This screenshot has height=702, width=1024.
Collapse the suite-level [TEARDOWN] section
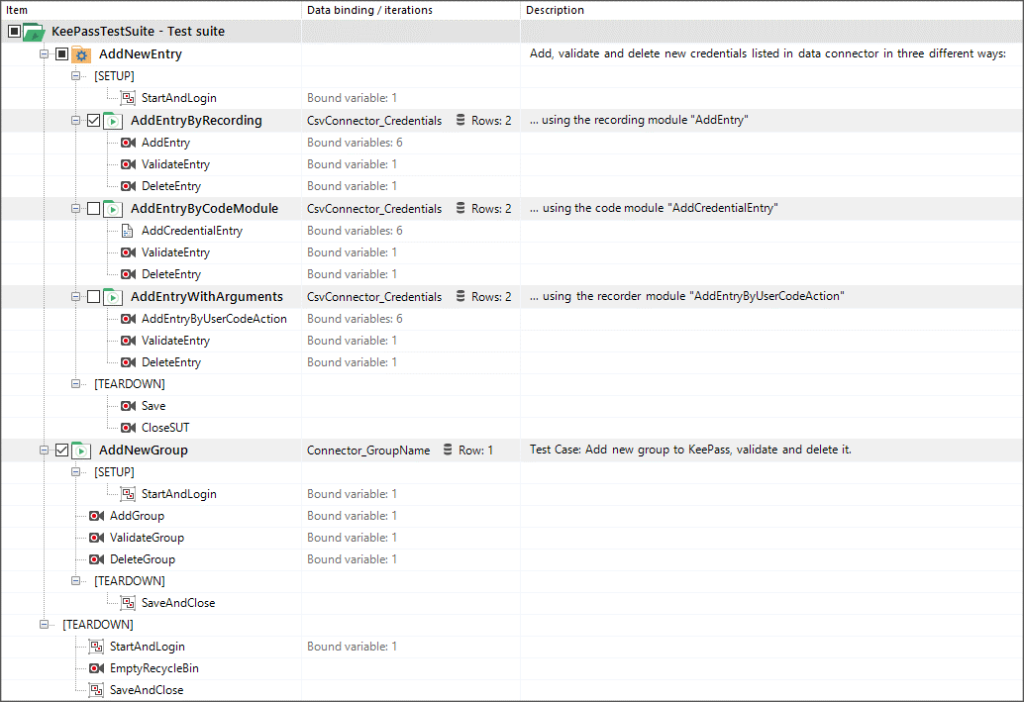pyautogui.click(x=44, y=624)
